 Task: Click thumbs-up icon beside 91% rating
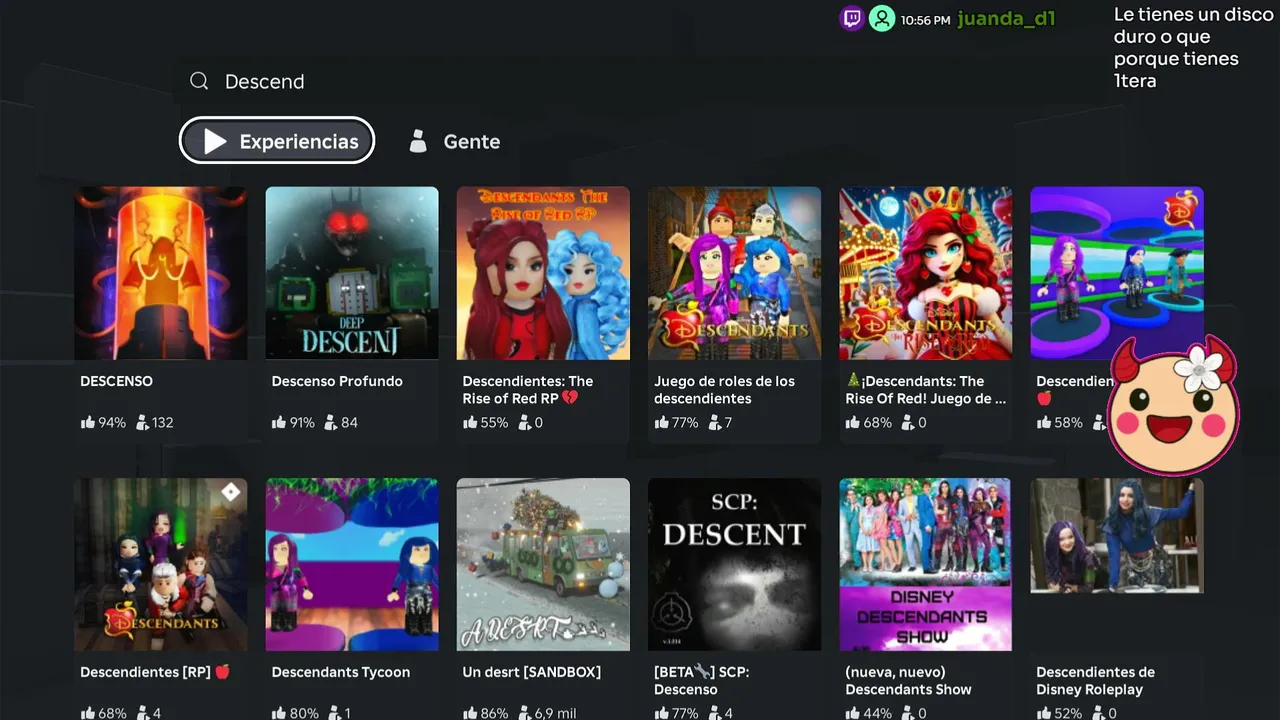pyautogui.click(x=279, y=422)
